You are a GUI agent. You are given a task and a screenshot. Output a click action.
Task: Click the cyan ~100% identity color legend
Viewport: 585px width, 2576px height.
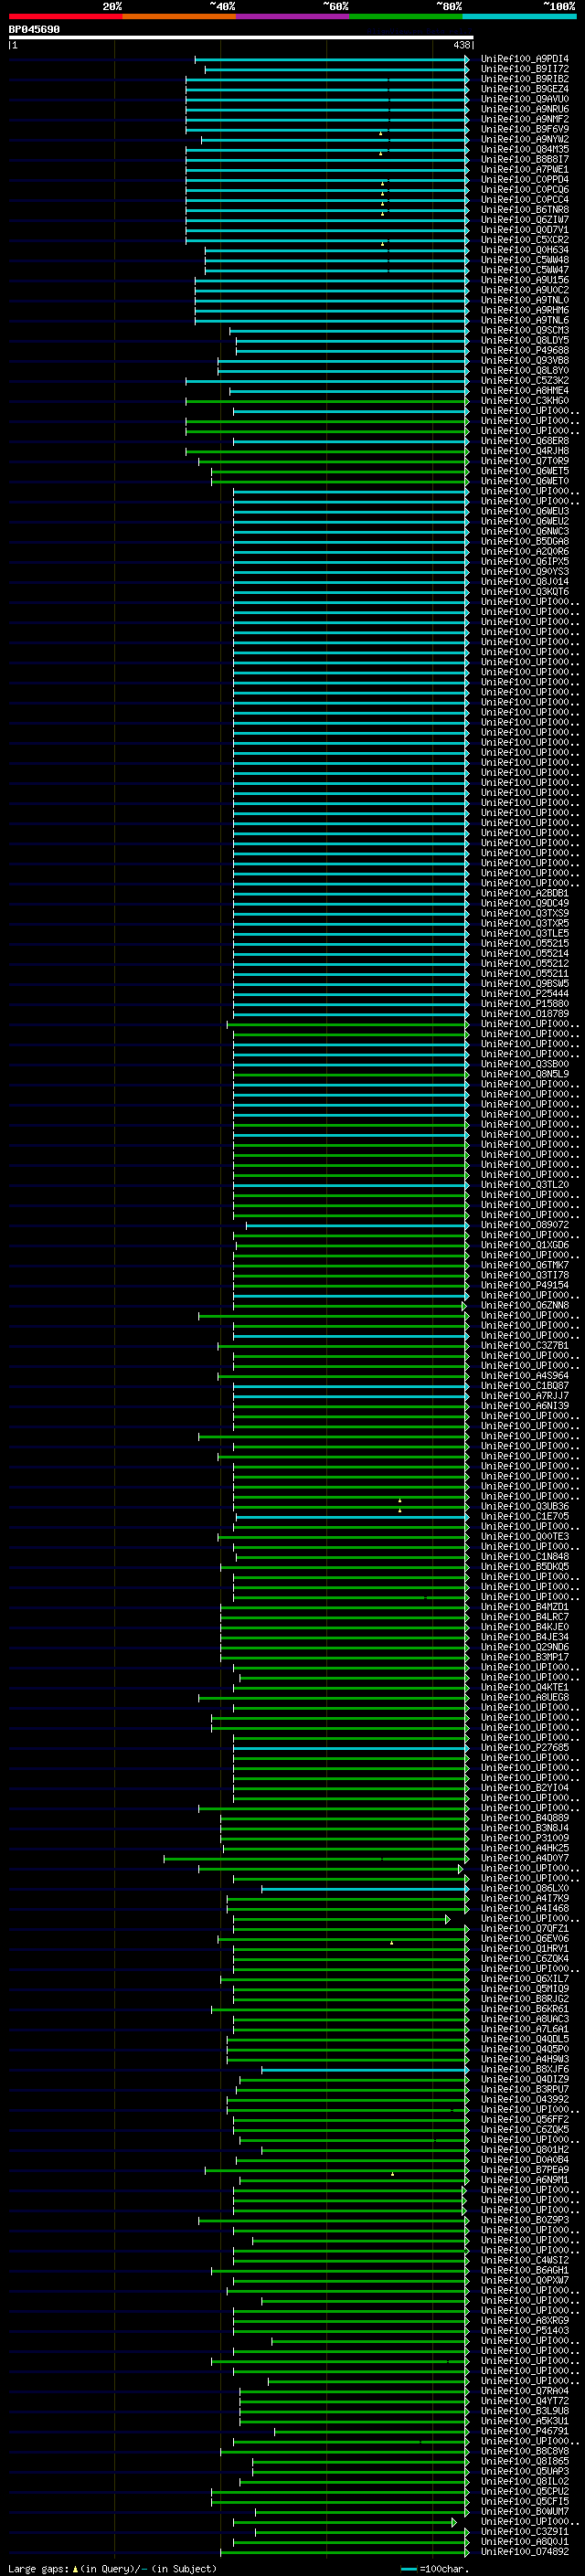[519, 16]
